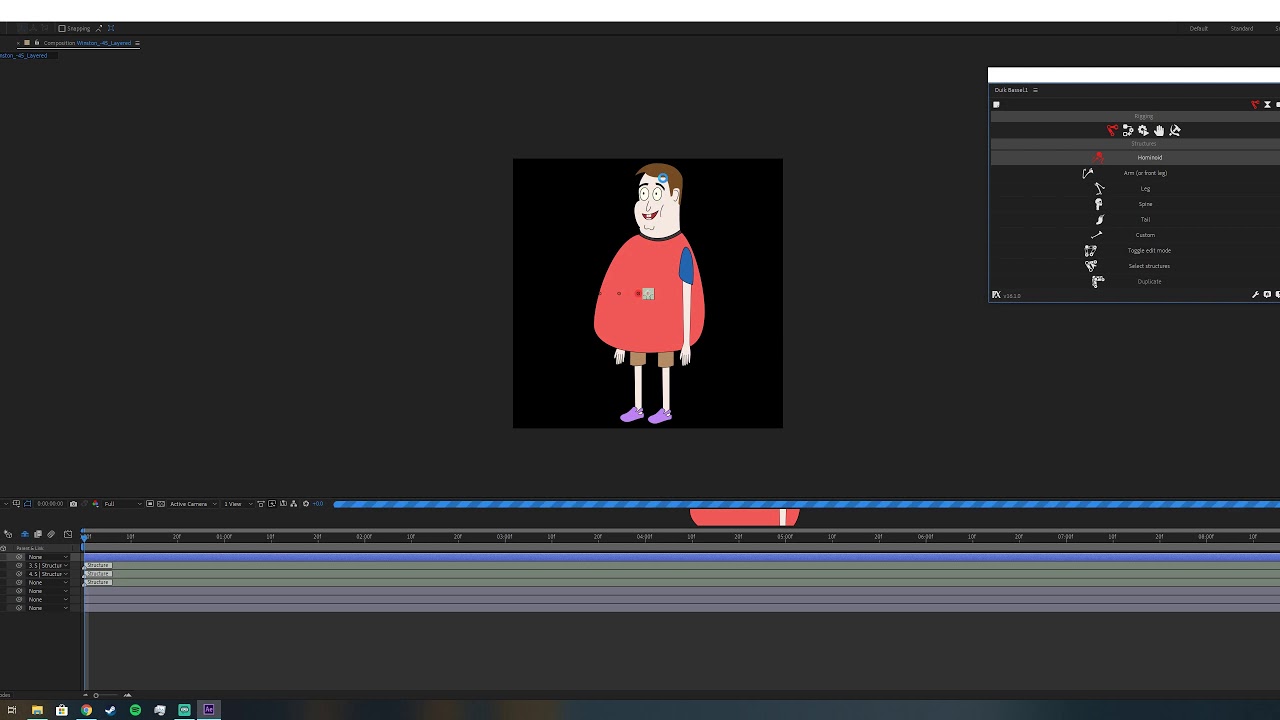Enable the Snapping checkbox
Image resolution: width=1280 pixels, height=720 pixels.
61,28
